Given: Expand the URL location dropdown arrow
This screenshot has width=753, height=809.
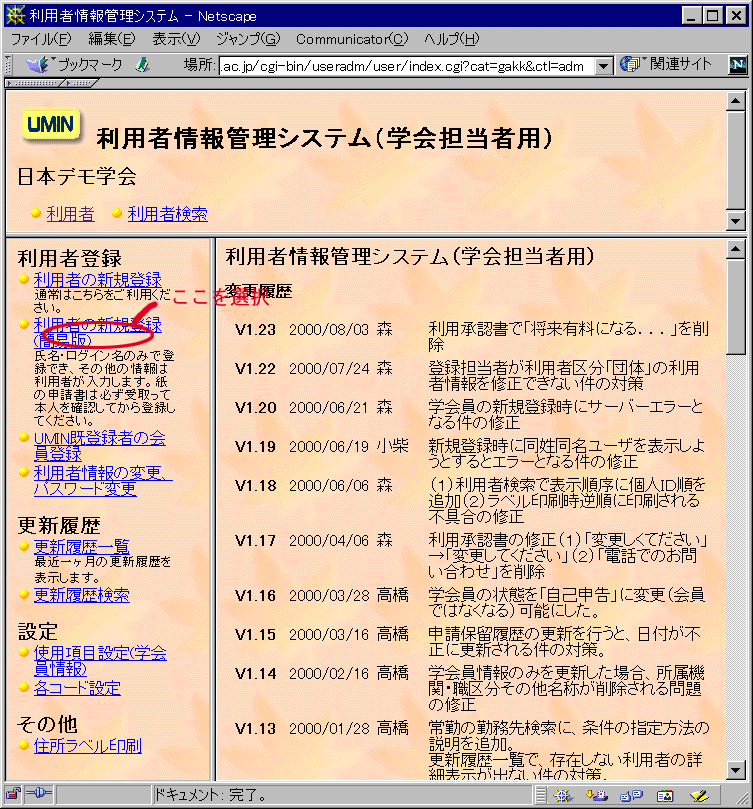Looking at the screenshot, I should pyautogui.click(x=603, y=66).
